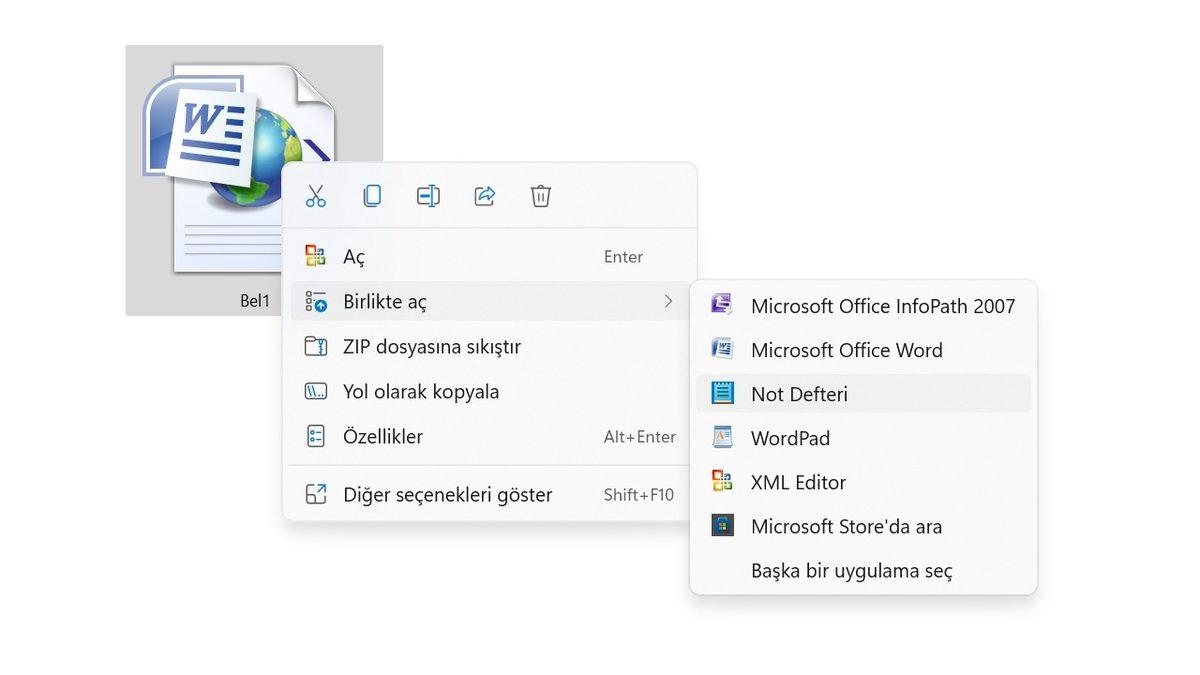Select the XML Editor icon

721,482
